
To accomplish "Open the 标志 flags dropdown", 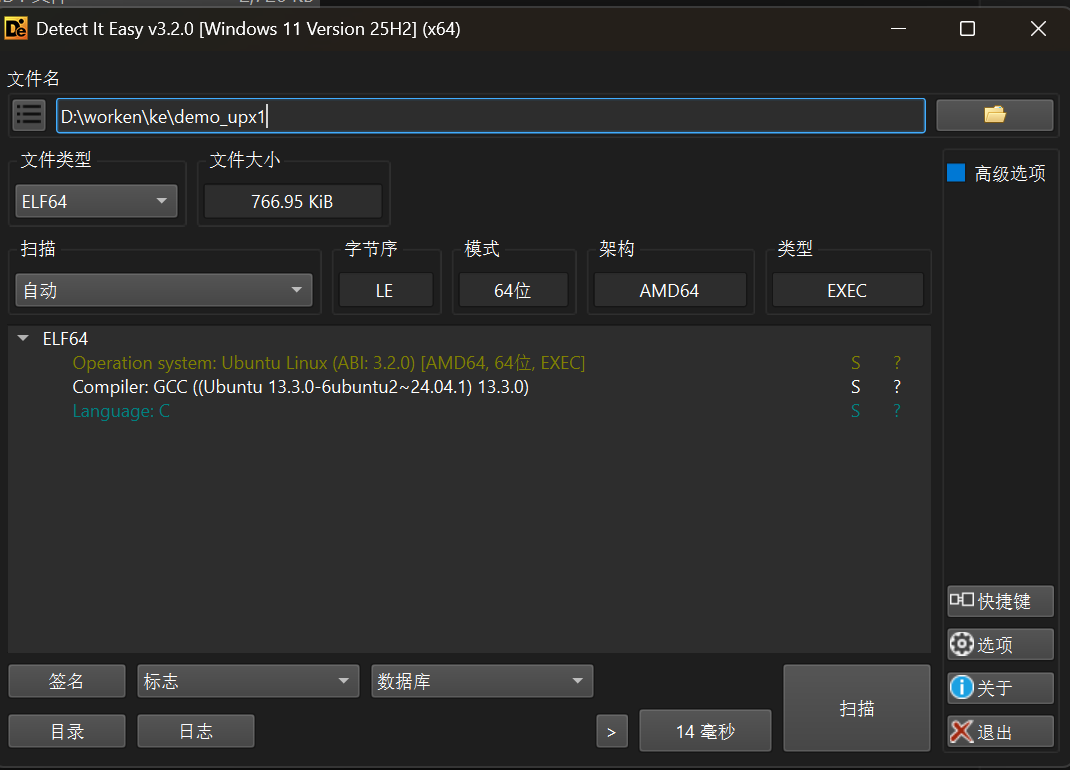I will pyautogui.click(x=248, y=681).
